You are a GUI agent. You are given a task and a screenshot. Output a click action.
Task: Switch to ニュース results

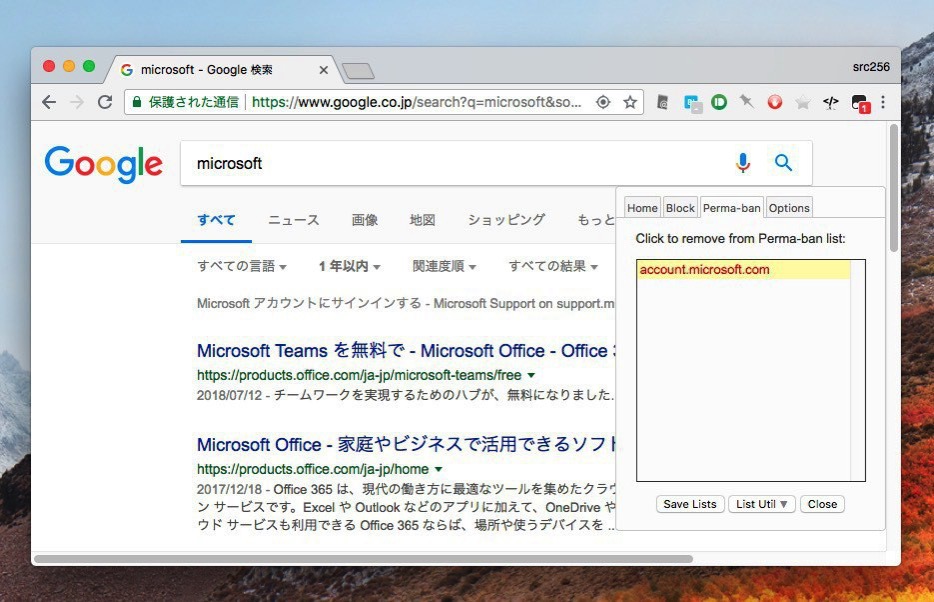click(x=294, y=220)
